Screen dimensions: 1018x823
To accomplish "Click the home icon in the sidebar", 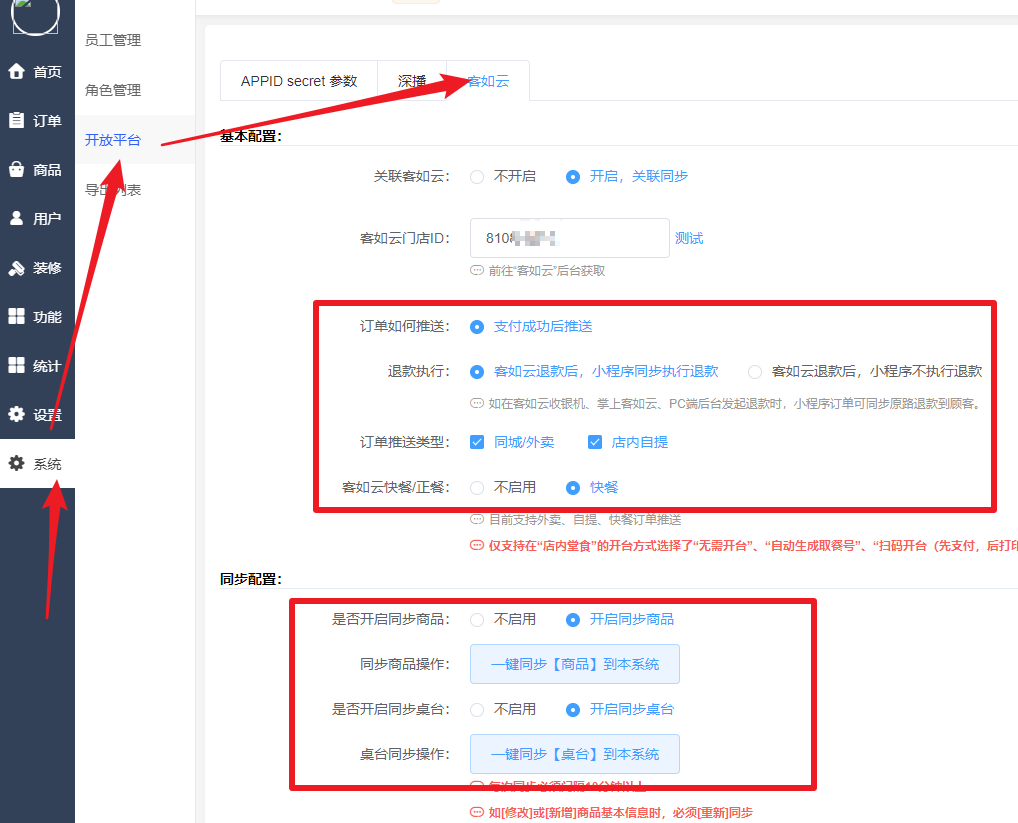I will (x=17, y=71).
